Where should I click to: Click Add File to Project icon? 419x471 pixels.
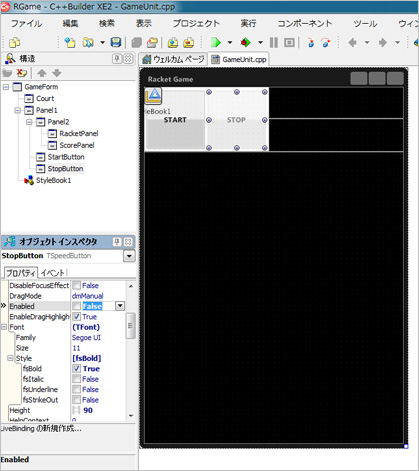coord(173,43)
